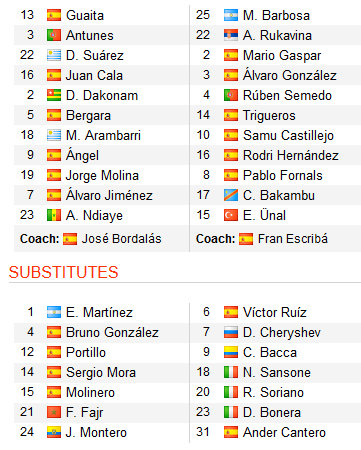Click the Ecuador flag beside J. Montero

point(54,432)
